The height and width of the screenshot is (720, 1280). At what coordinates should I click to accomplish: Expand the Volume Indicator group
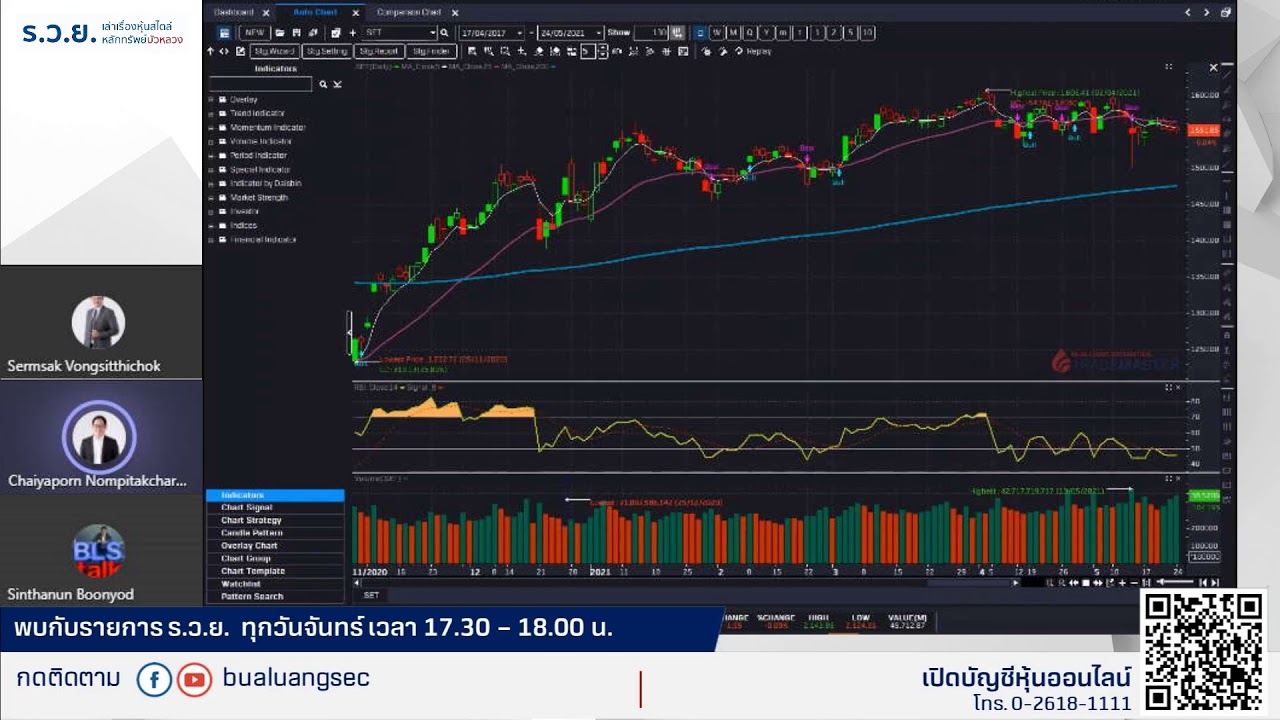[211, 142]
